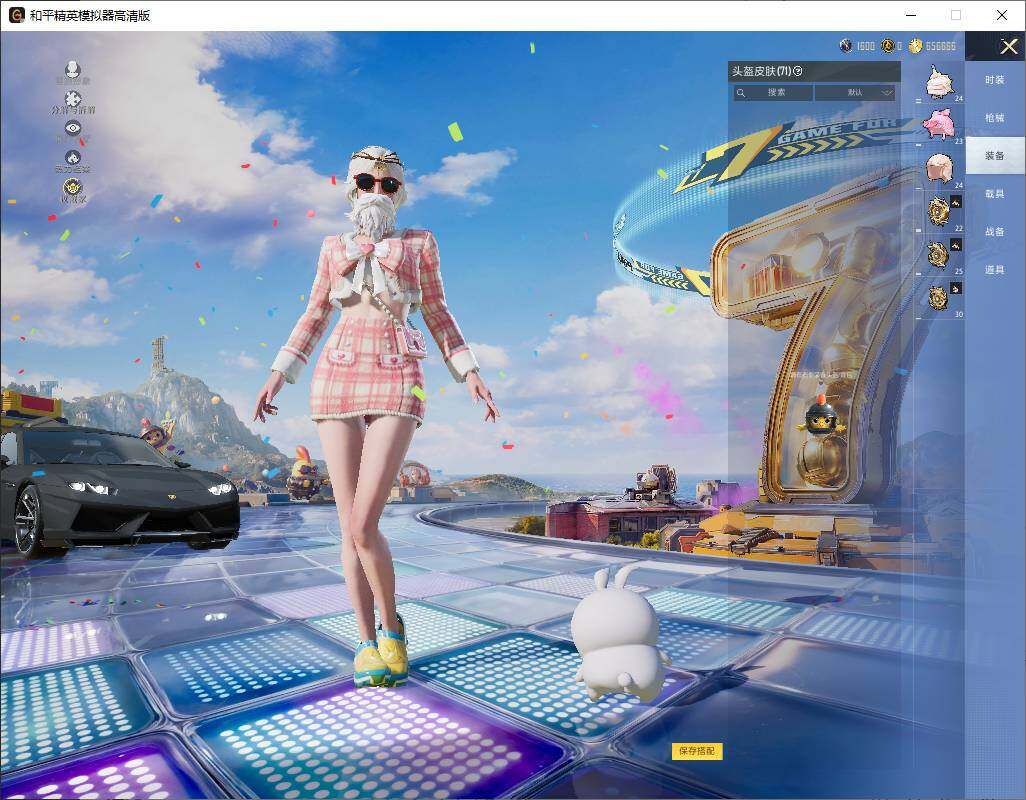This screenshot has height=800, width=1026.
Task: Click the magnifier icon in search box
Action: (x=741, y=93)
